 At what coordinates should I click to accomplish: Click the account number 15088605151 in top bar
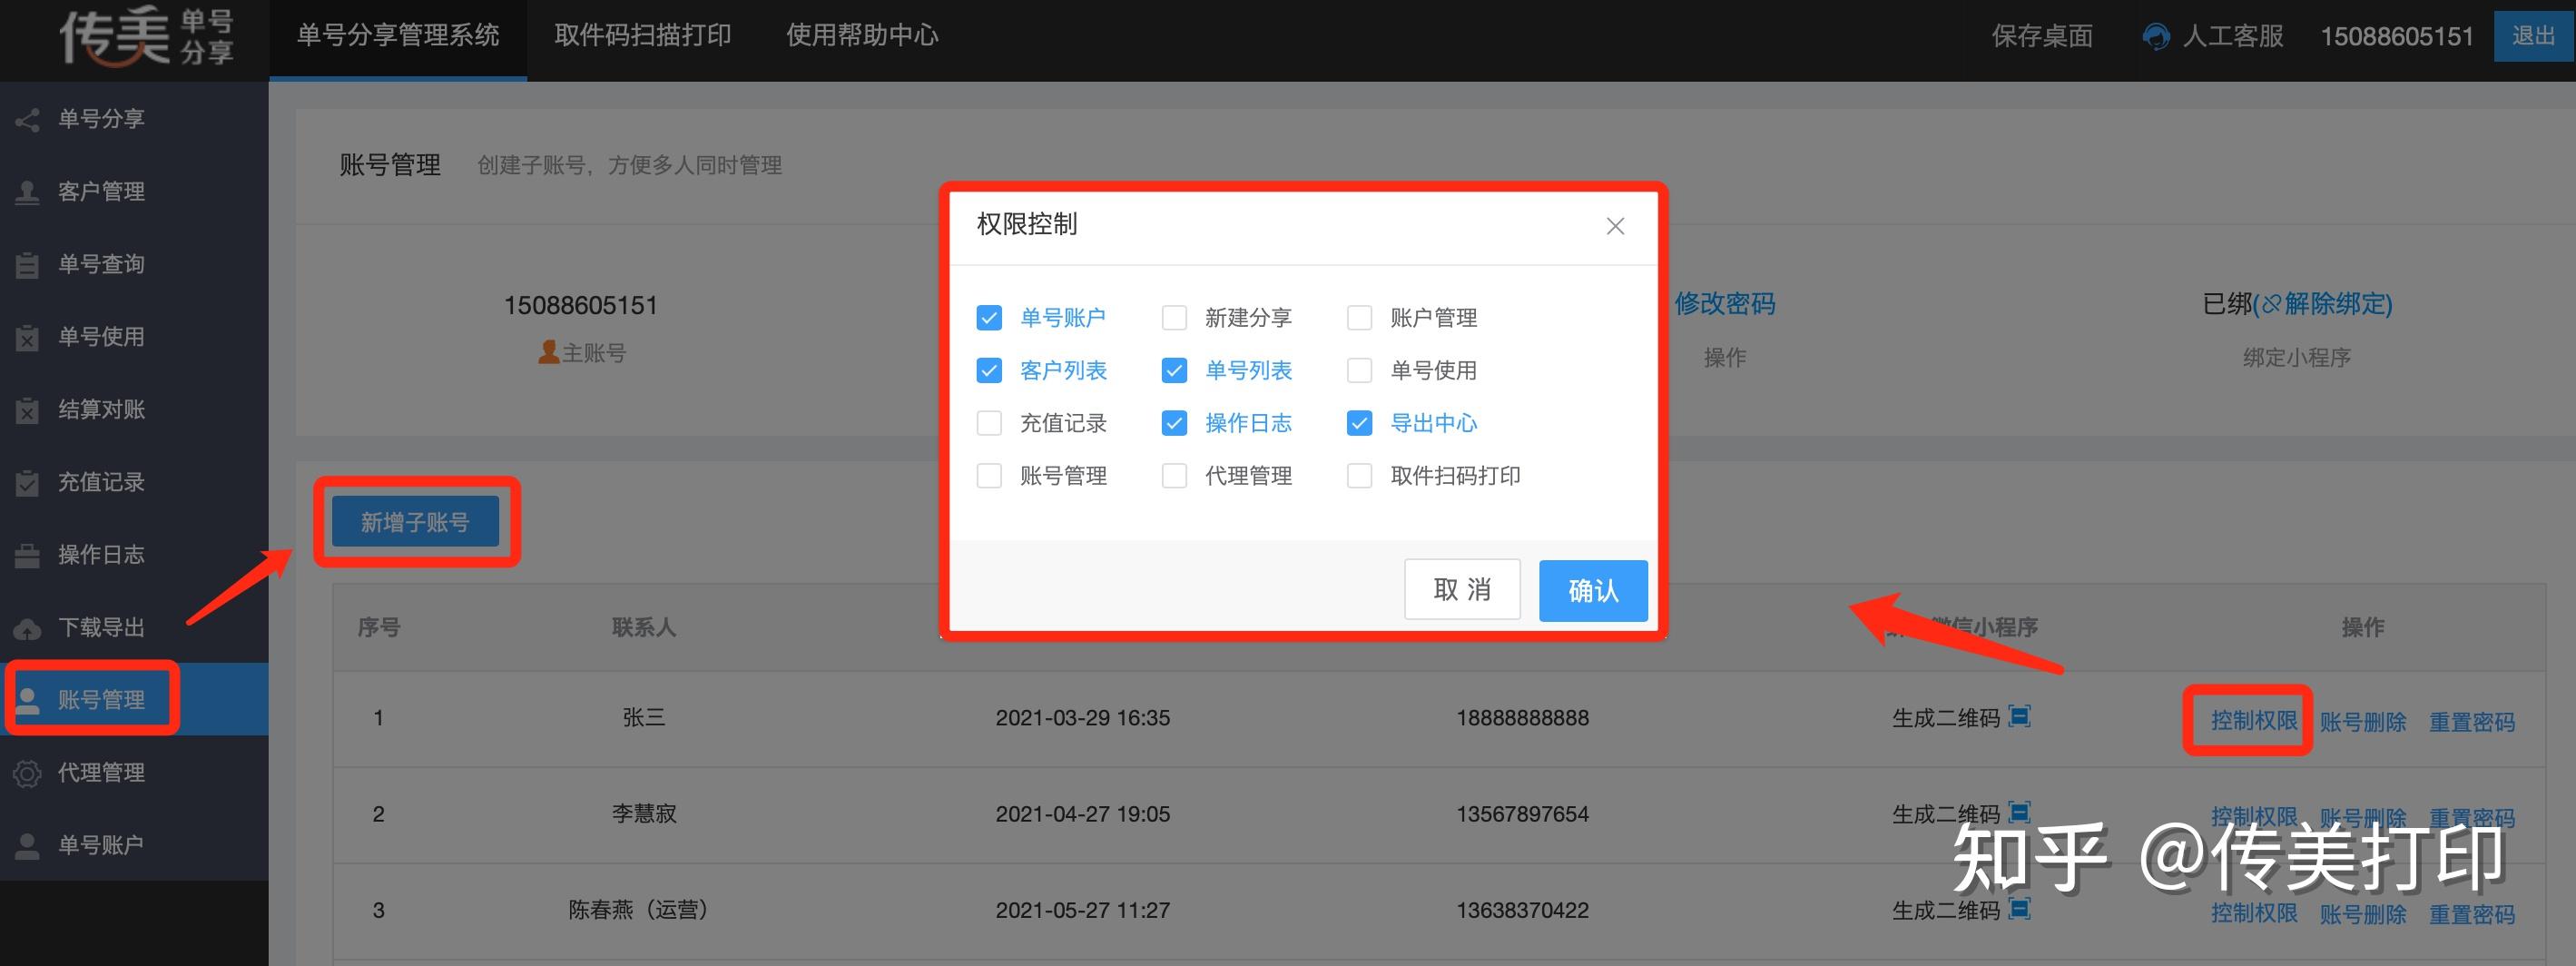[2396, 37]
